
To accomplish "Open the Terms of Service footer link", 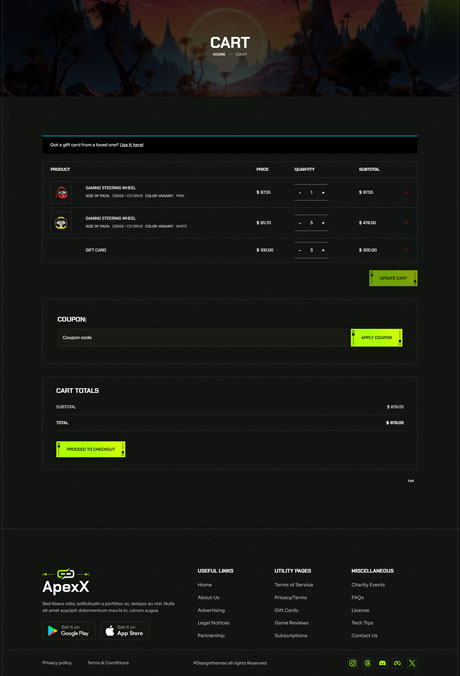I will tap(294, 585).
